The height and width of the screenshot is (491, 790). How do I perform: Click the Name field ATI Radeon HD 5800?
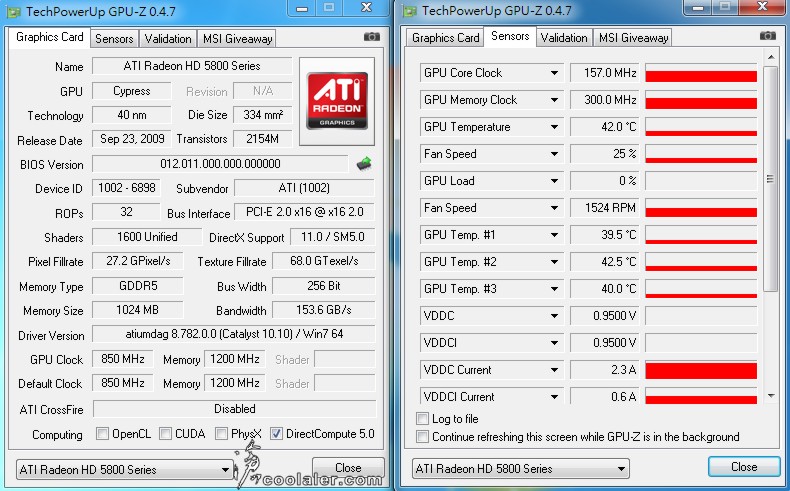(192, 66)
